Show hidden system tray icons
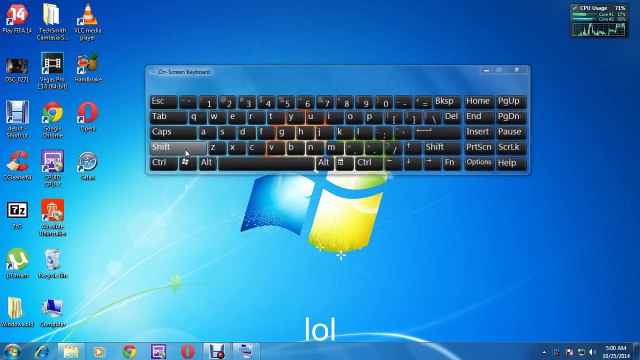 point(544,352)
